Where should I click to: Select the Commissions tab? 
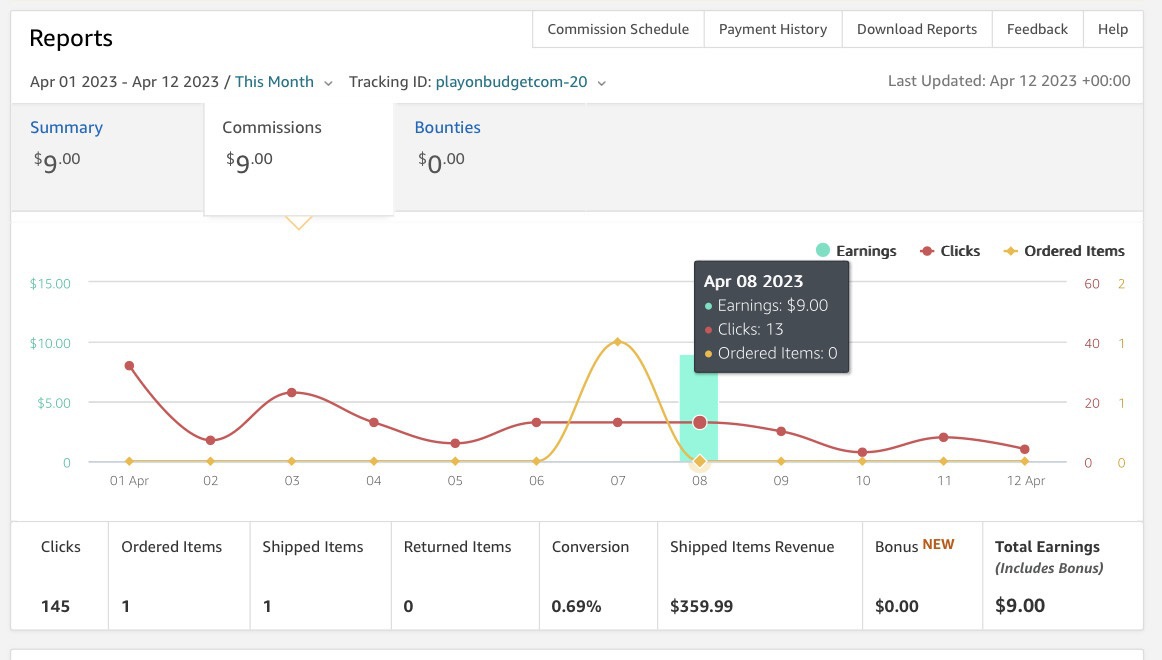coord(299,159)
